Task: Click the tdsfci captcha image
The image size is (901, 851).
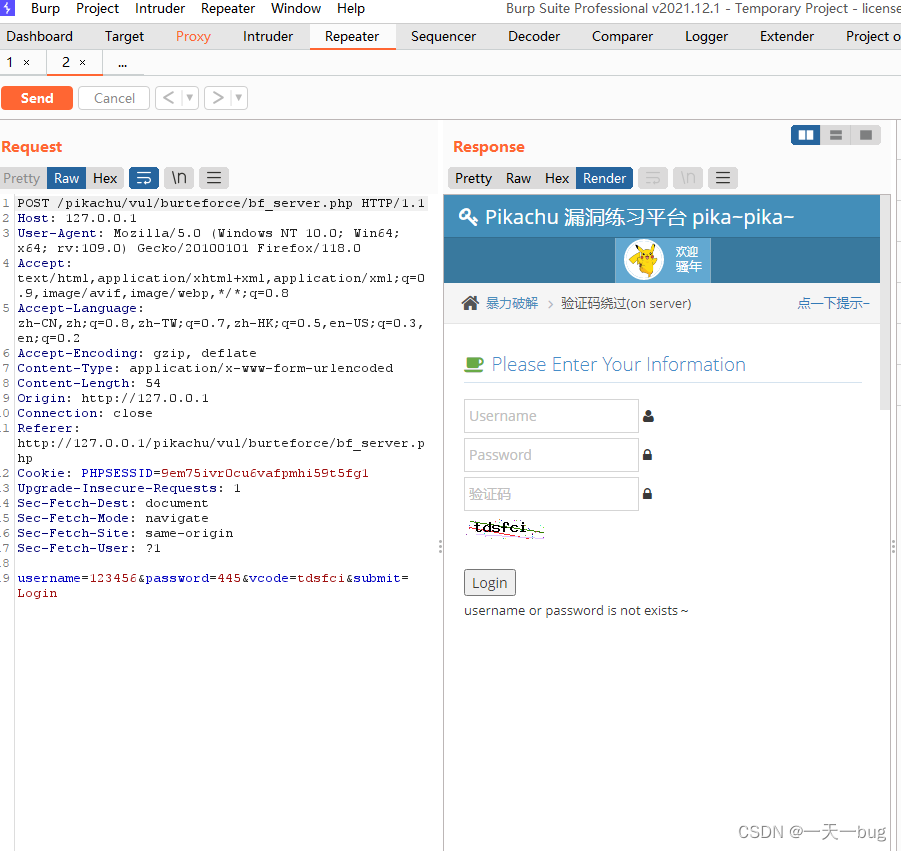Action: pyautogui.click(x=506, y=528)
